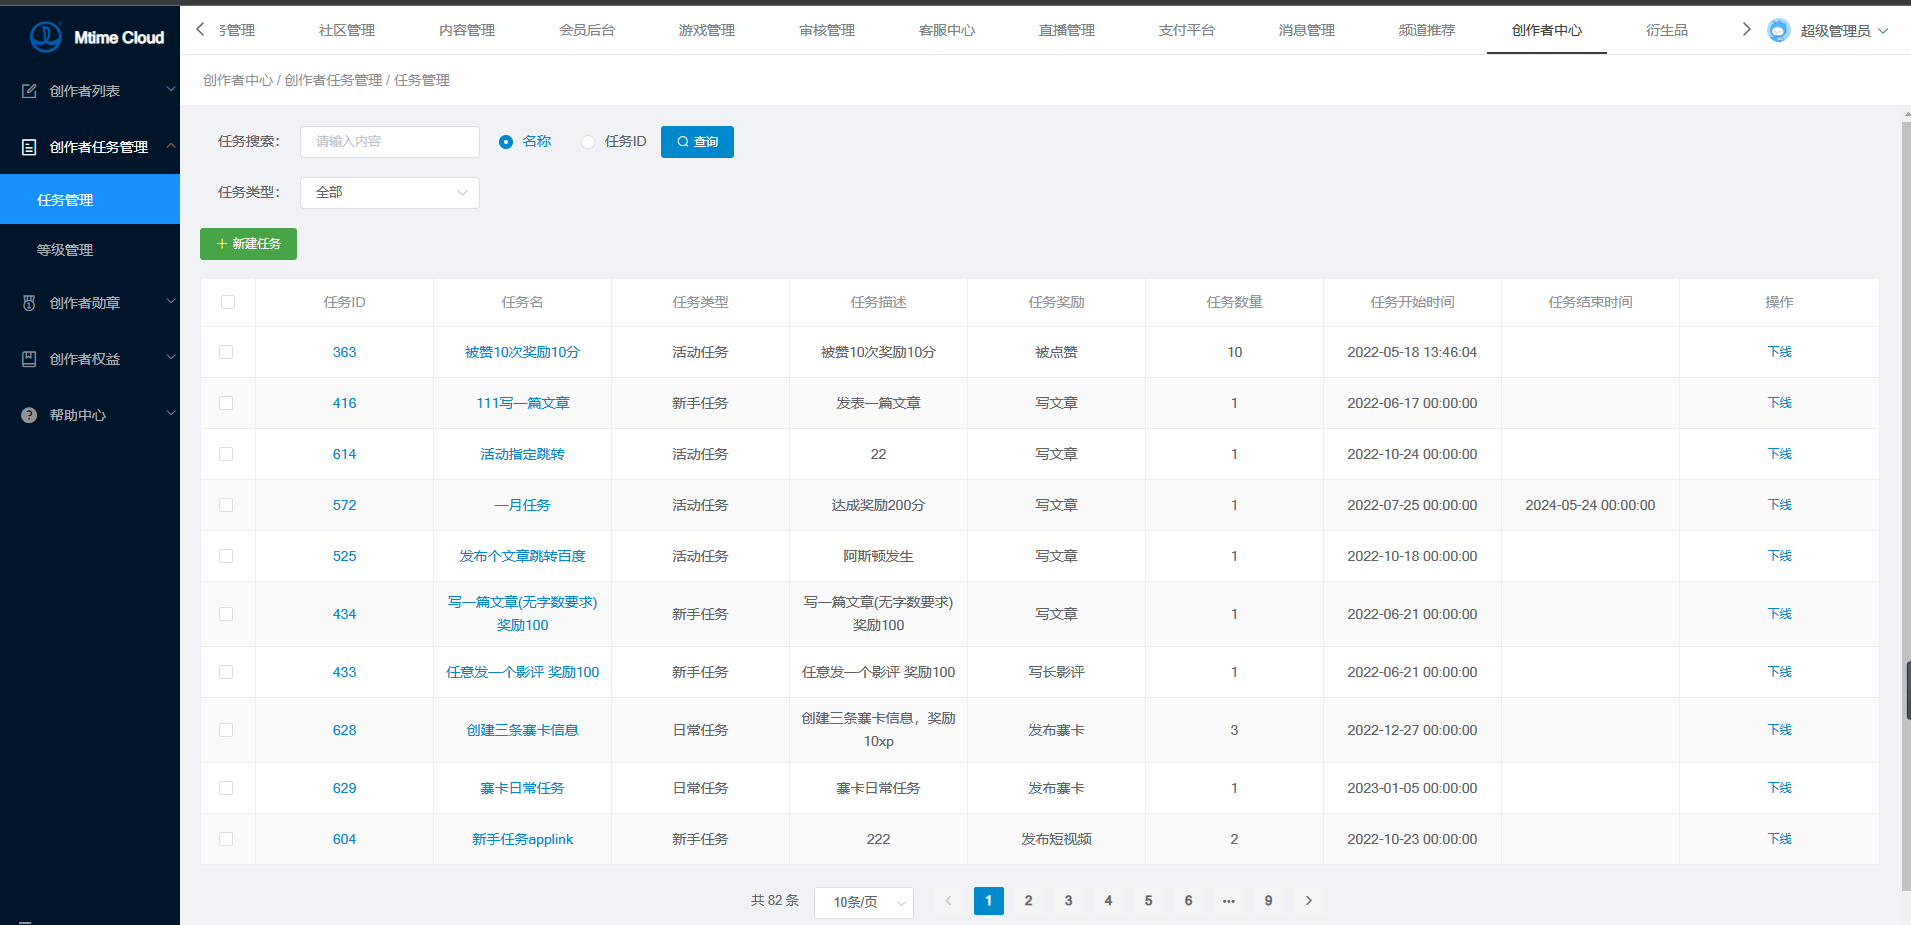Go to next page arrow in pagination
1911x925 pixels.
point(1308,901)
